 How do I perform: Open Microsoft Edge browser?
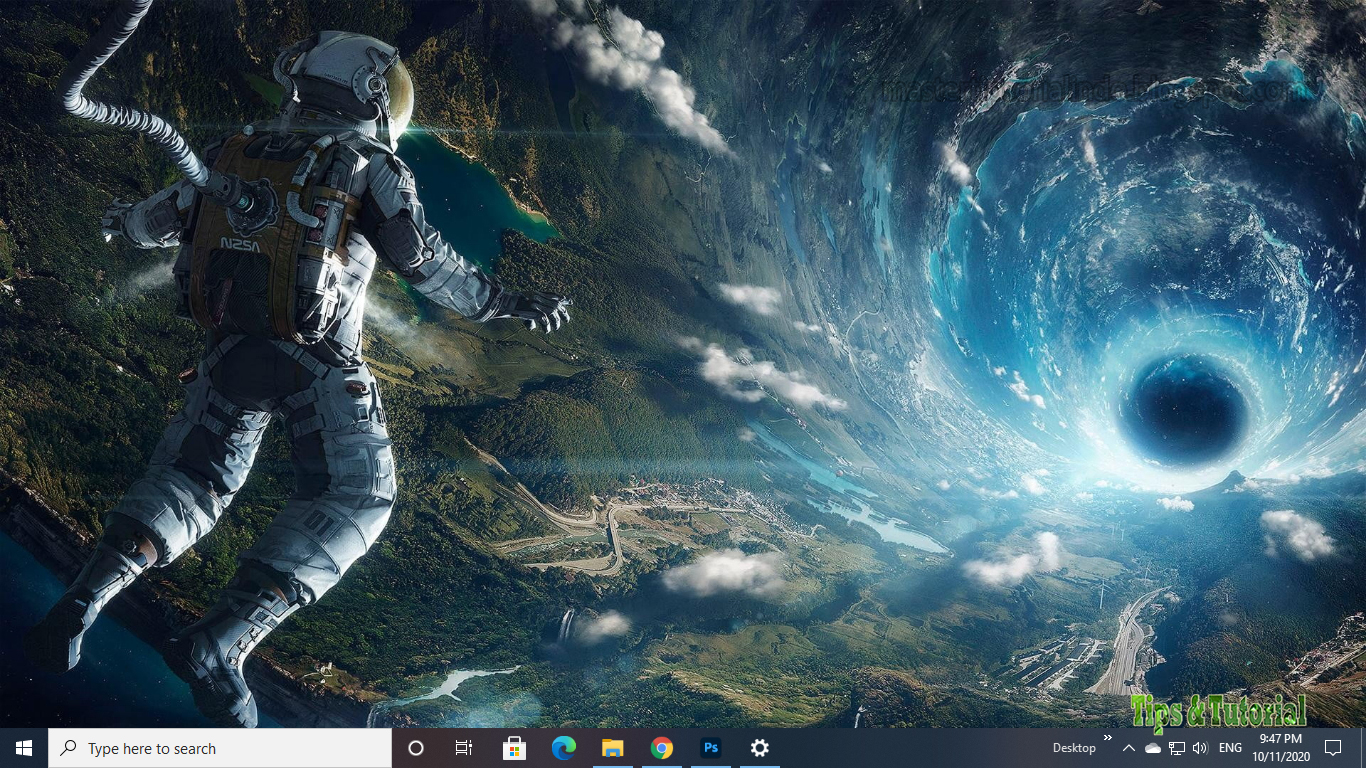[563, 748]
